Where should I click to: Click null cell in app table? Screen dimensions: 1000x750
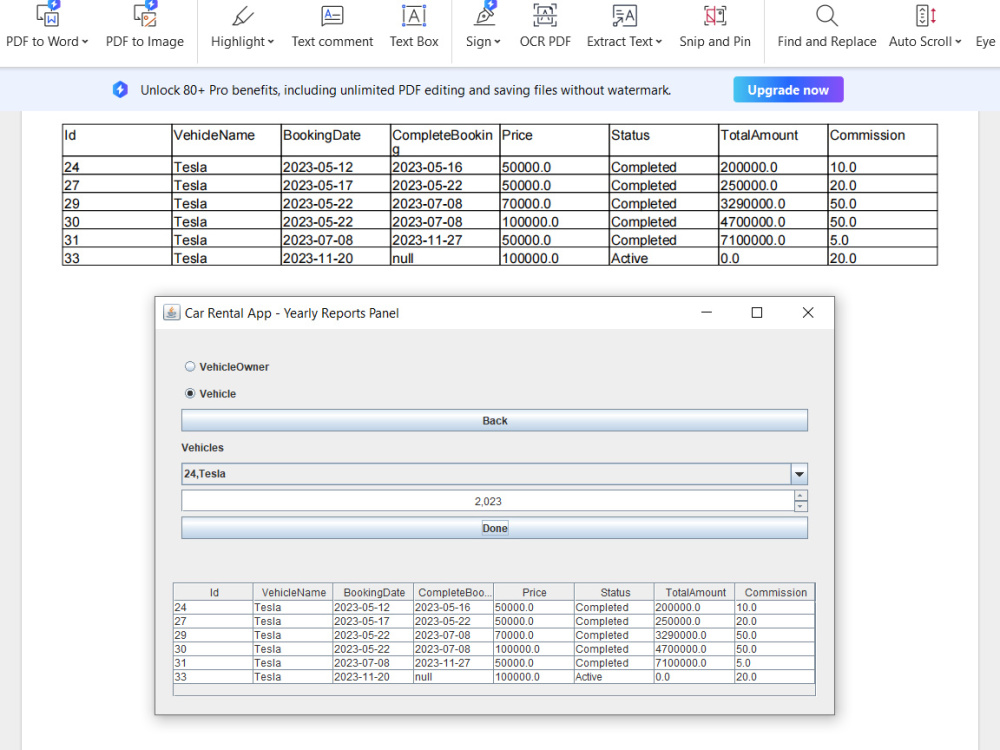tap(453, 677)
